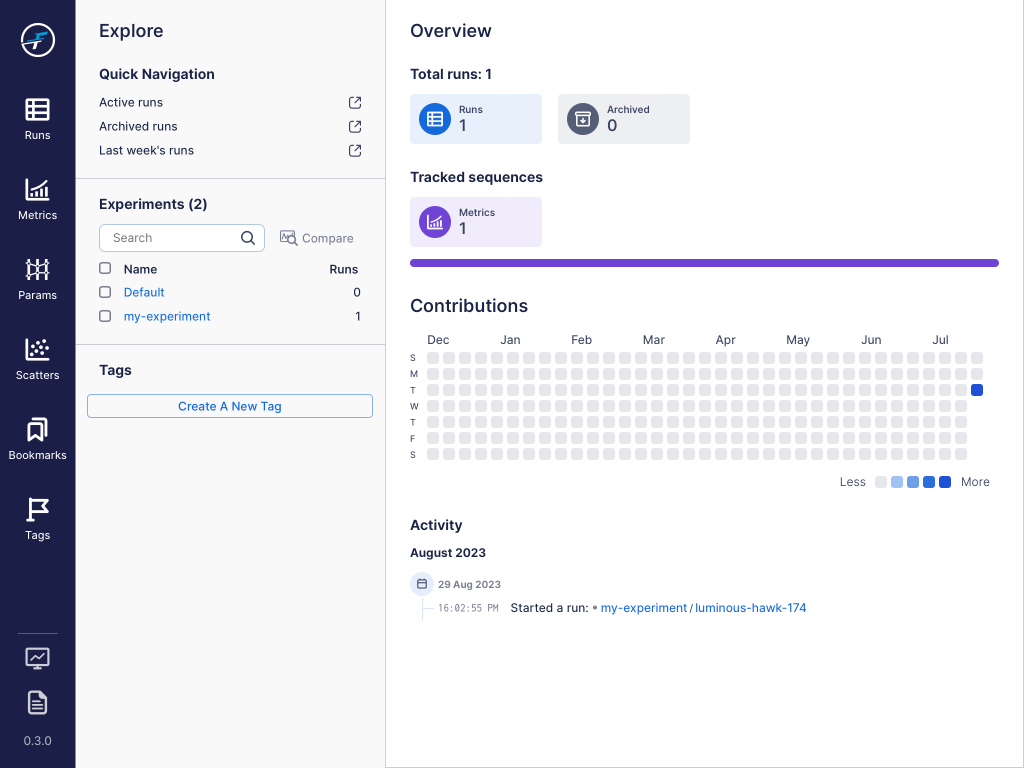
Task: Check the checkbox next to Default experiment
Action: (x=105, y=292)
